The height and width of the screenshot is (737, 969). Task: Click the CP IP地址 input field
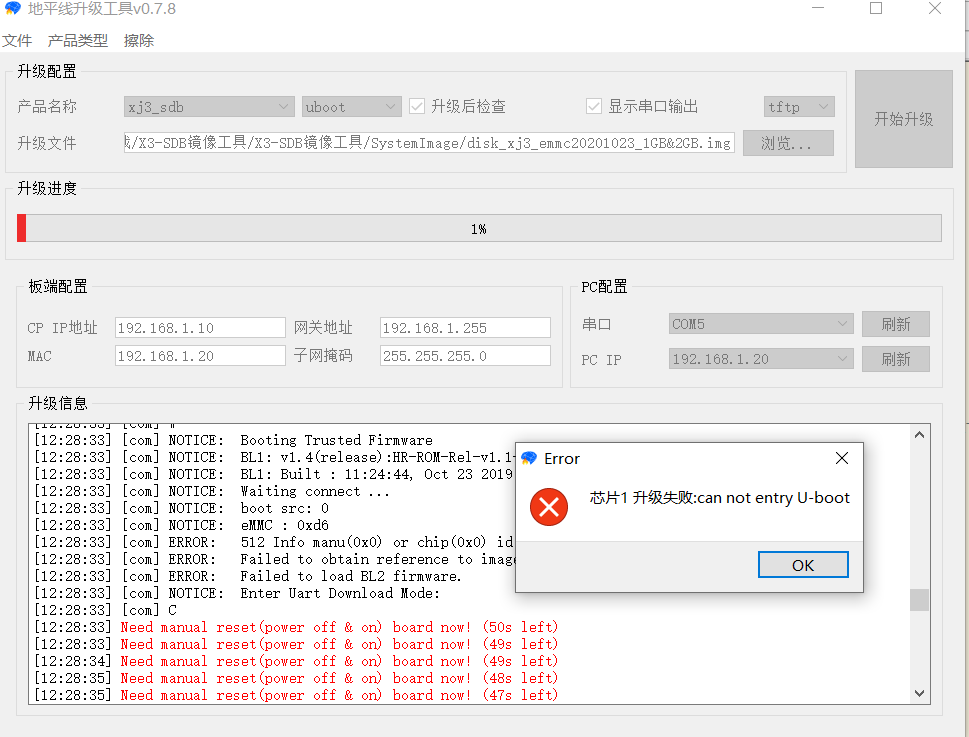click(x=200, y=328)
